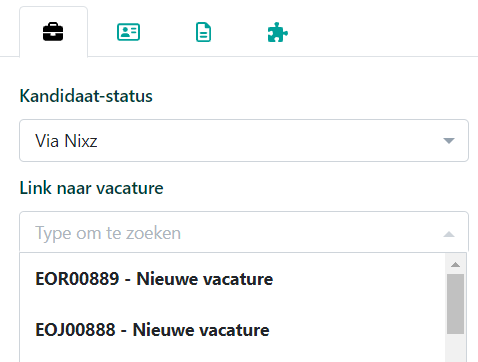Open the puzzle piece integrations tab

click(x=278, y=32)
